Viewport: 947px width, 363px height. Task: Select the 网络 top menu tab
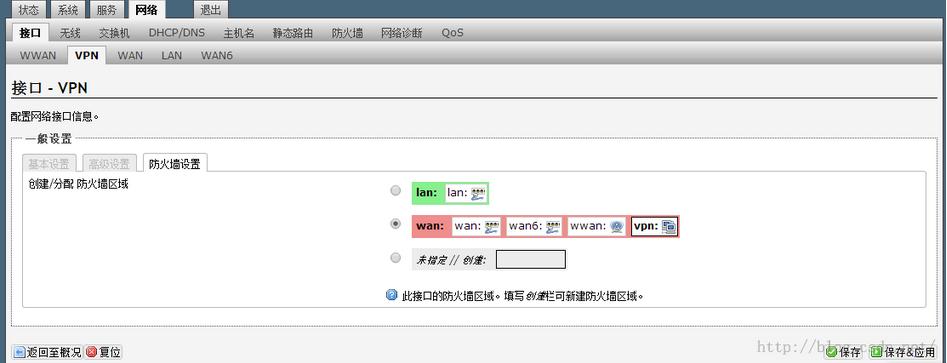tap(146, 10)
